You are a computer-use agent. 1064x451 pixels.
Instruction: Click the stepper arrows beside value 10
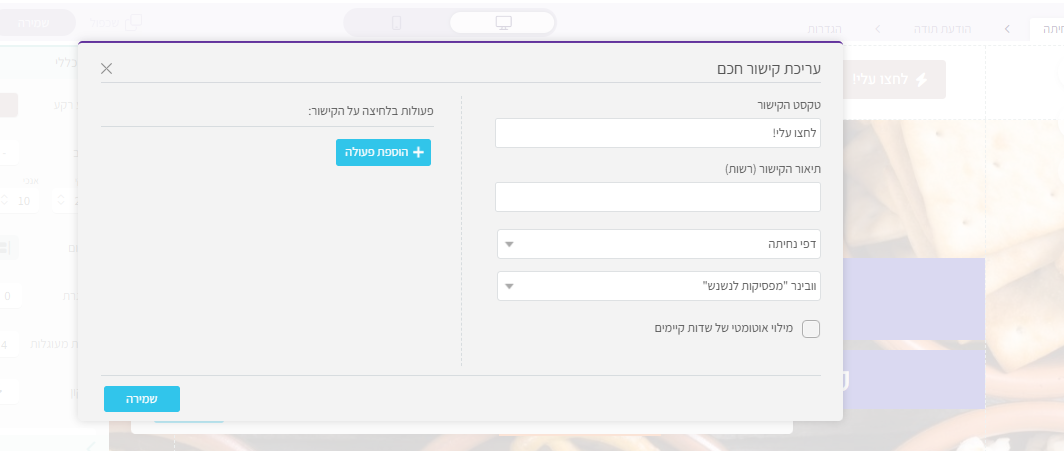(2, 201)
